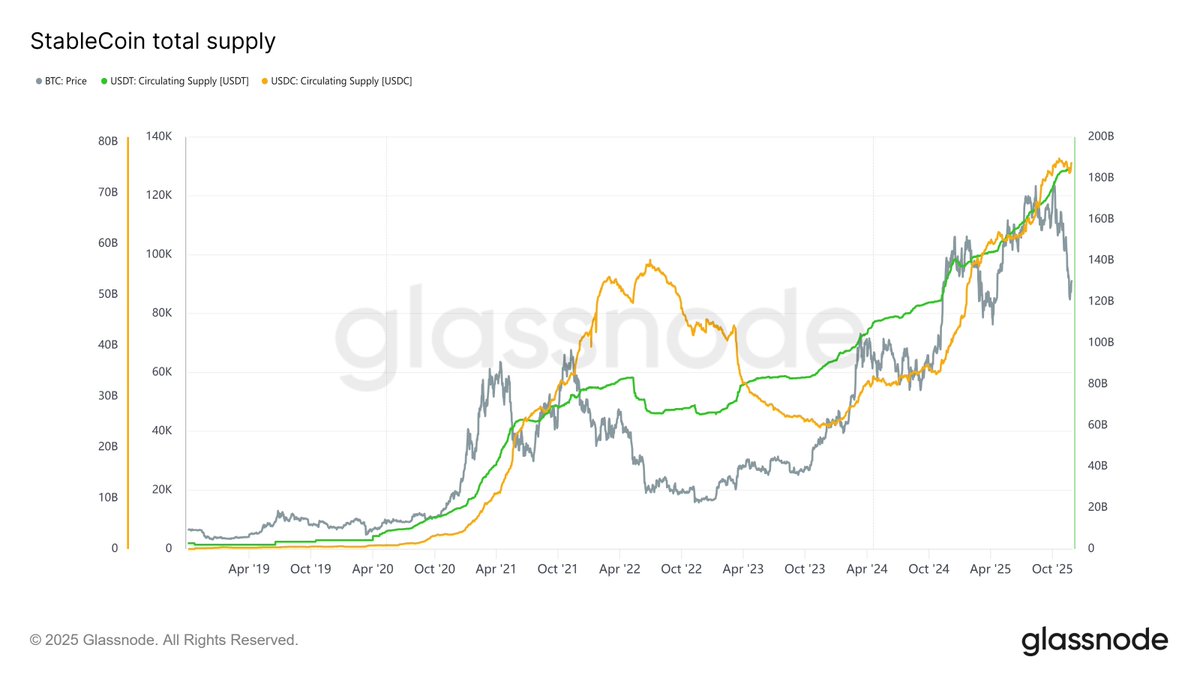Toggle the BTC: Price legend label
The width and height of the screenshot is (1200, 675).
click(66, 81)
